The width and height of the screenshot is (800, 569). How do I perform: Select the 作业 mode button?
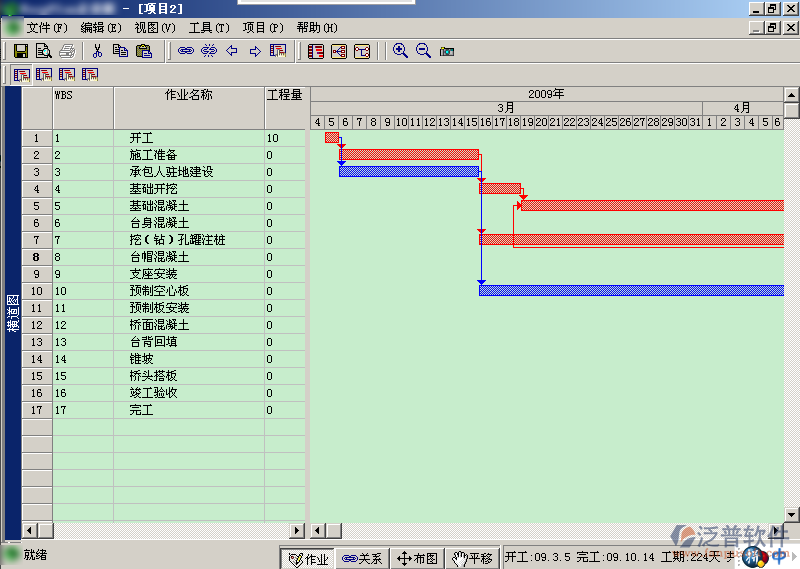click(x=308, y=559)
